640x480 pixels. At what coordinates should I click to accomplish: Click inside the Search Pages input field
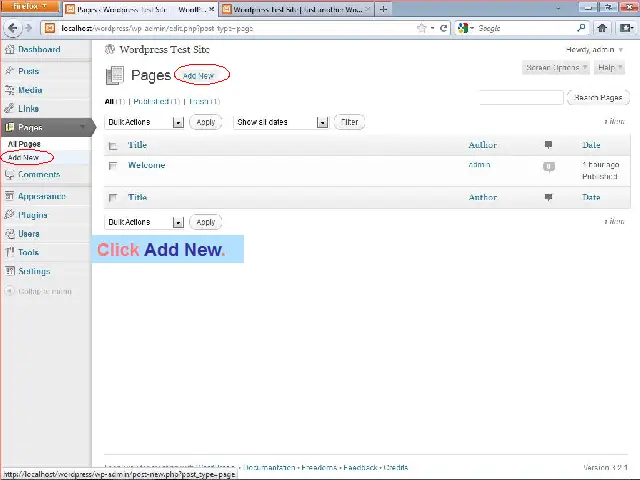(522, 98)
